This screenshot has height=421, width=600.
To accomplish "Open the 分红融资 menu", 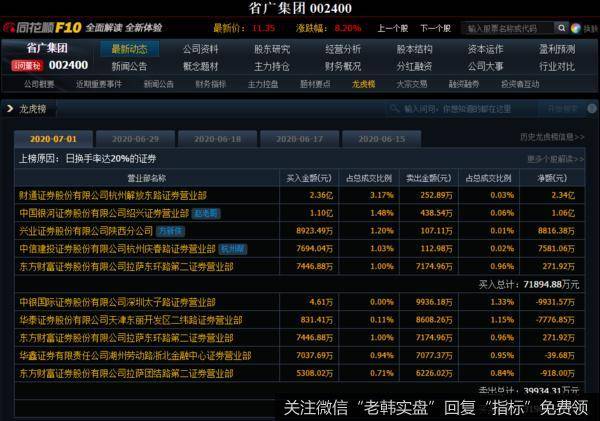I will (414, 66).
